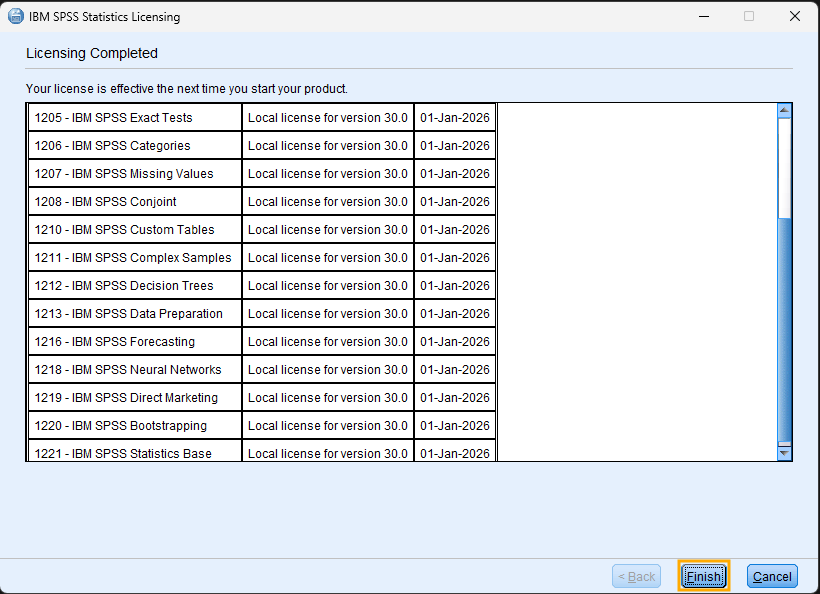Click the Finish button
820x594 pixels.
(703, 576)
